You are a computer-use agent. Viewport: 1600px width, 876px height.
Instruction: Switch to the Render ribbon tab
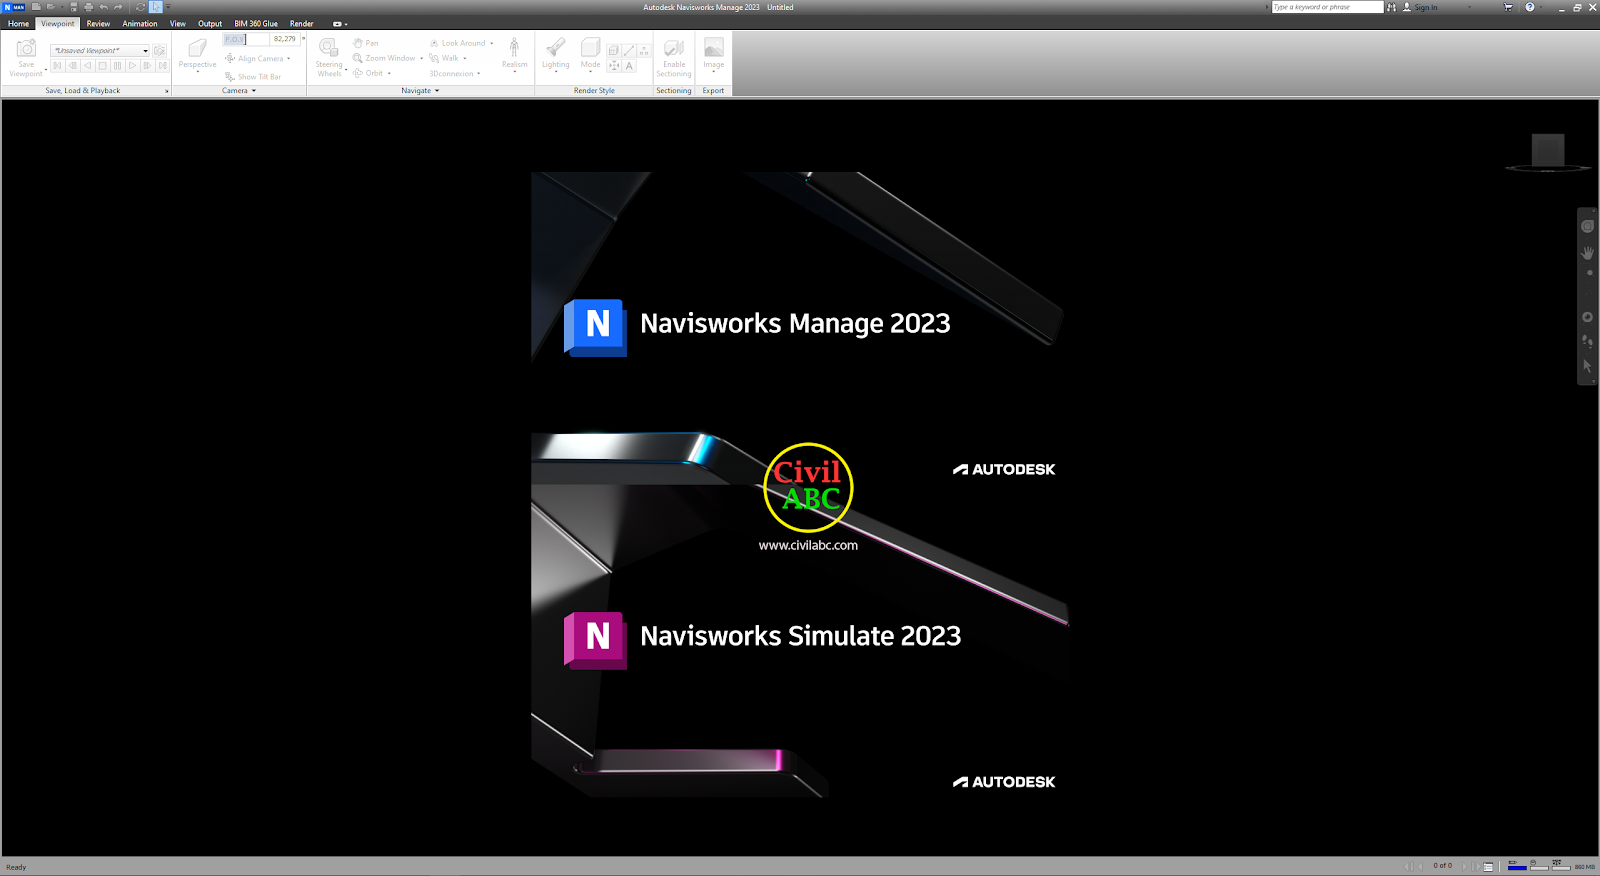(301, 23)
